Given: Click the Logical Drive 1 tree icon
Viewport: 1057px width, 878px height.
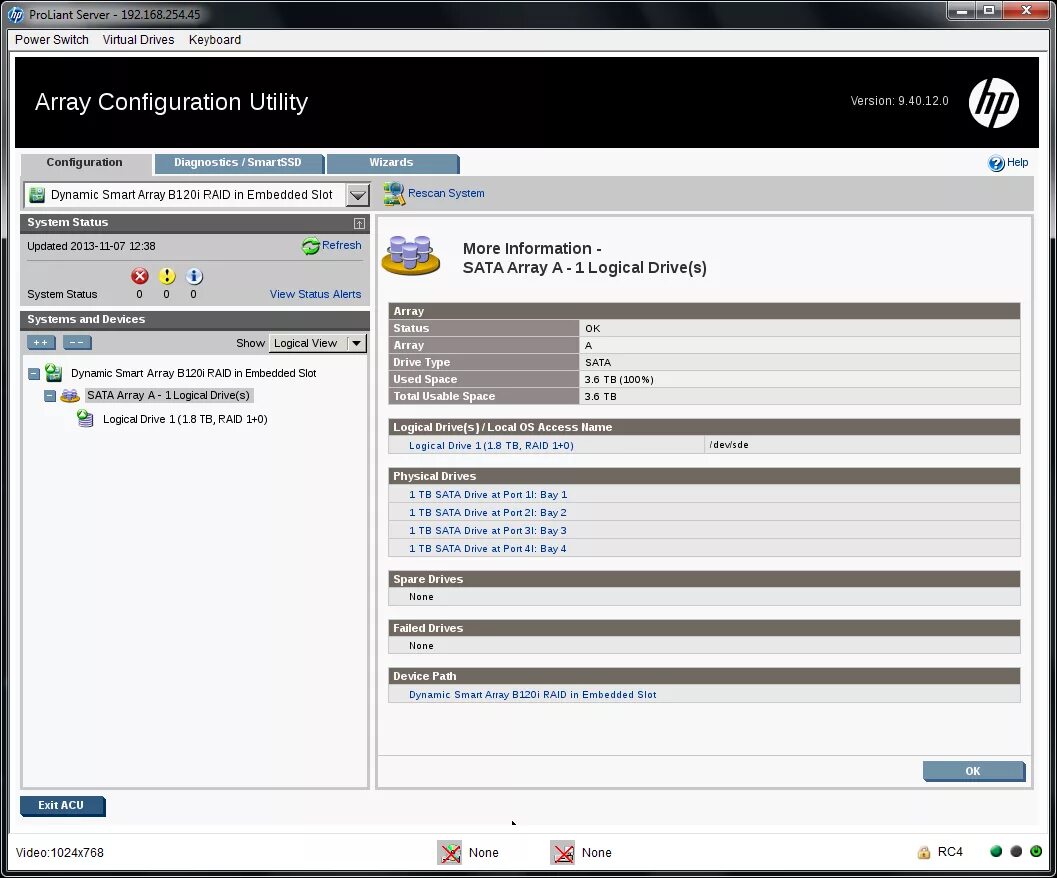Looking at the screenshot, I should 85,419.
